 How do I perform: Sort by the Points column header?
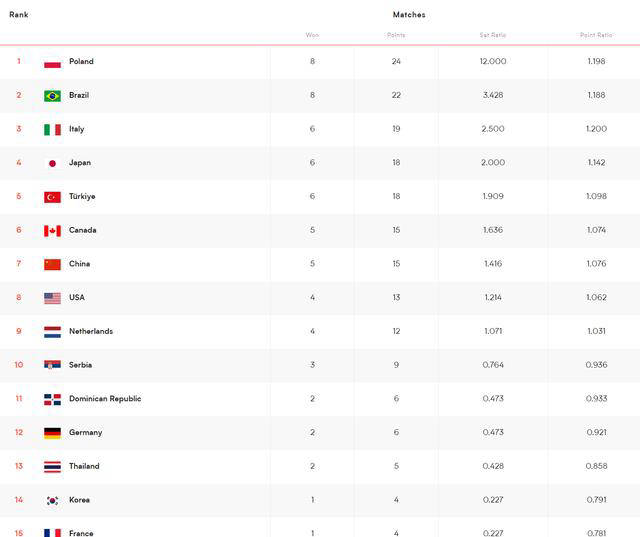(x=396, y=35)
